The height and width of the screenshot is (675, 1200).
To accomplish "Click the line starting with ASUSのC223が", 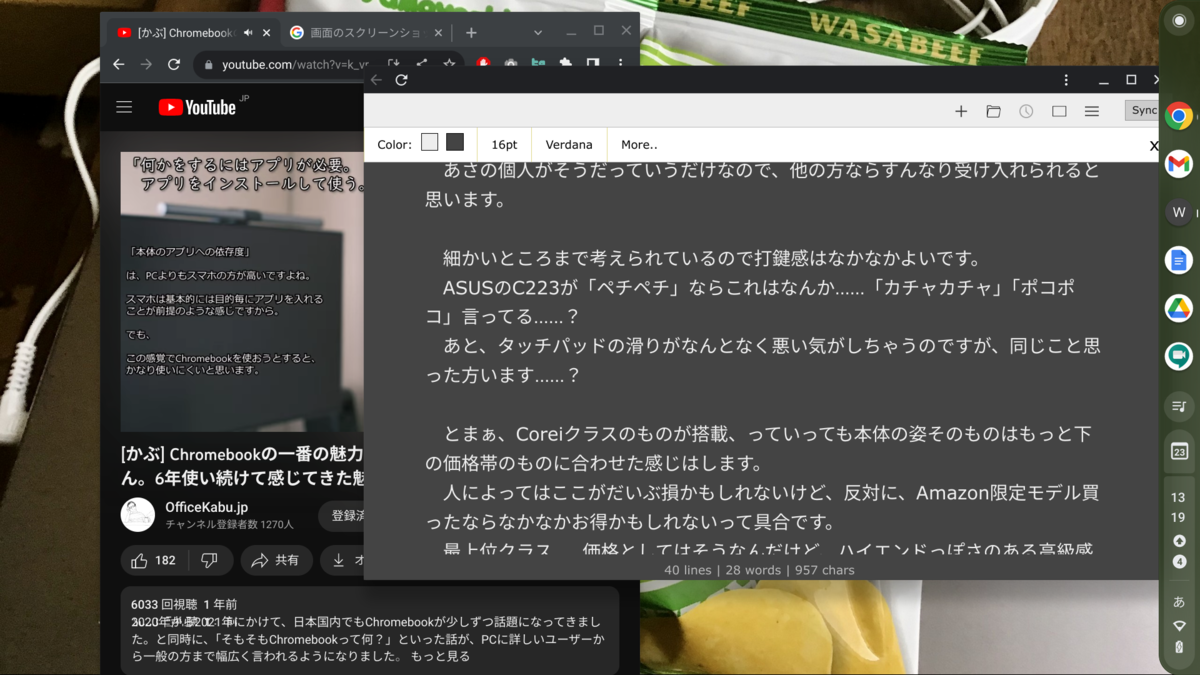I will pos(759,288).
